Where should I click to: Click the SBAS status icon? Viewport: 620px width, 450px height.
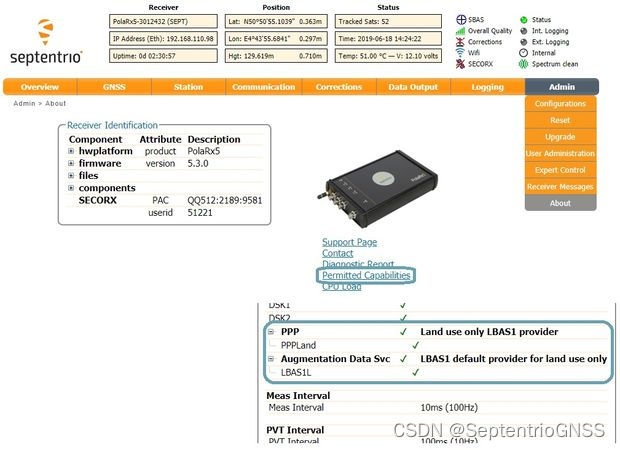pos(461,19)
